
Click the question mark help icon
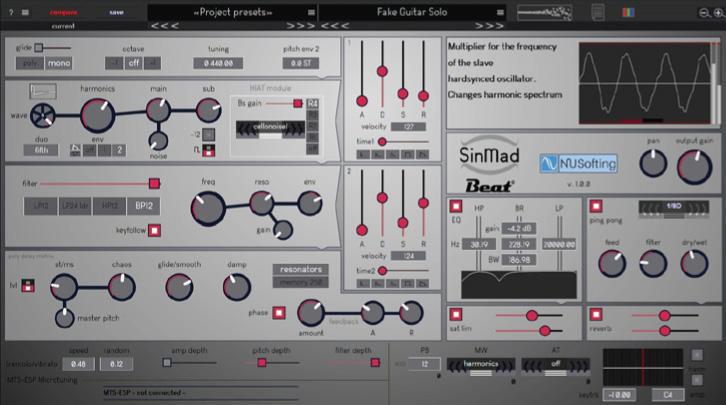[x=11, y=12]
